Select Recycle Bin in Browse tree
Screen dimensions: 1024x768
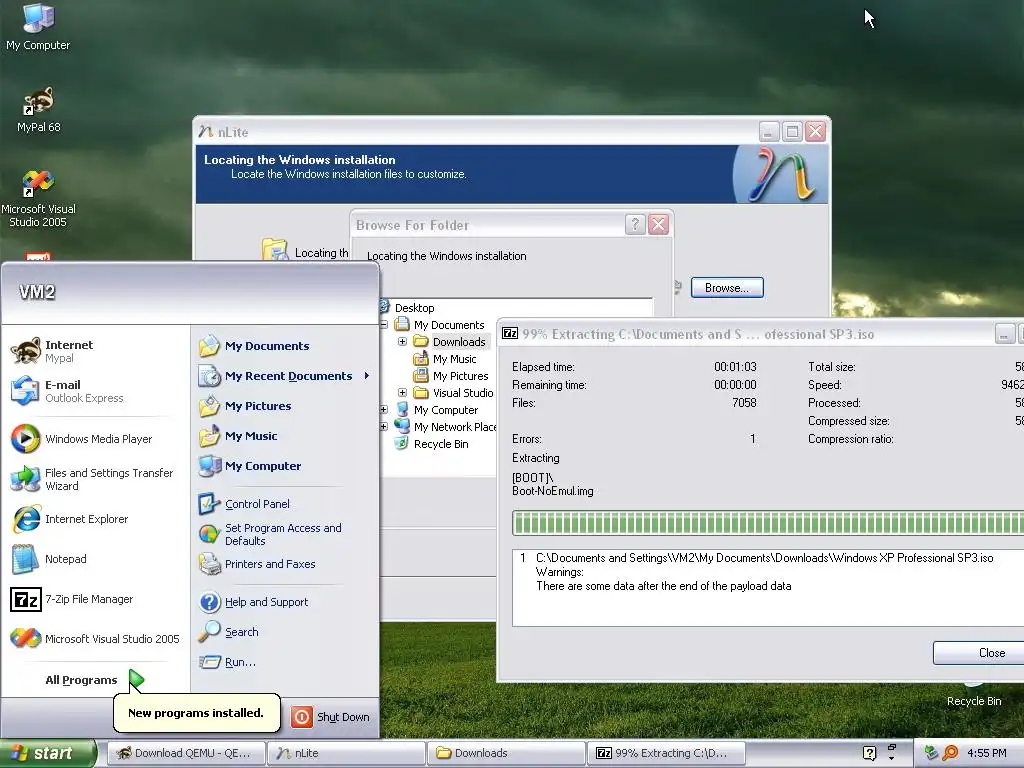pyautogui.click(x=441, y=443)
